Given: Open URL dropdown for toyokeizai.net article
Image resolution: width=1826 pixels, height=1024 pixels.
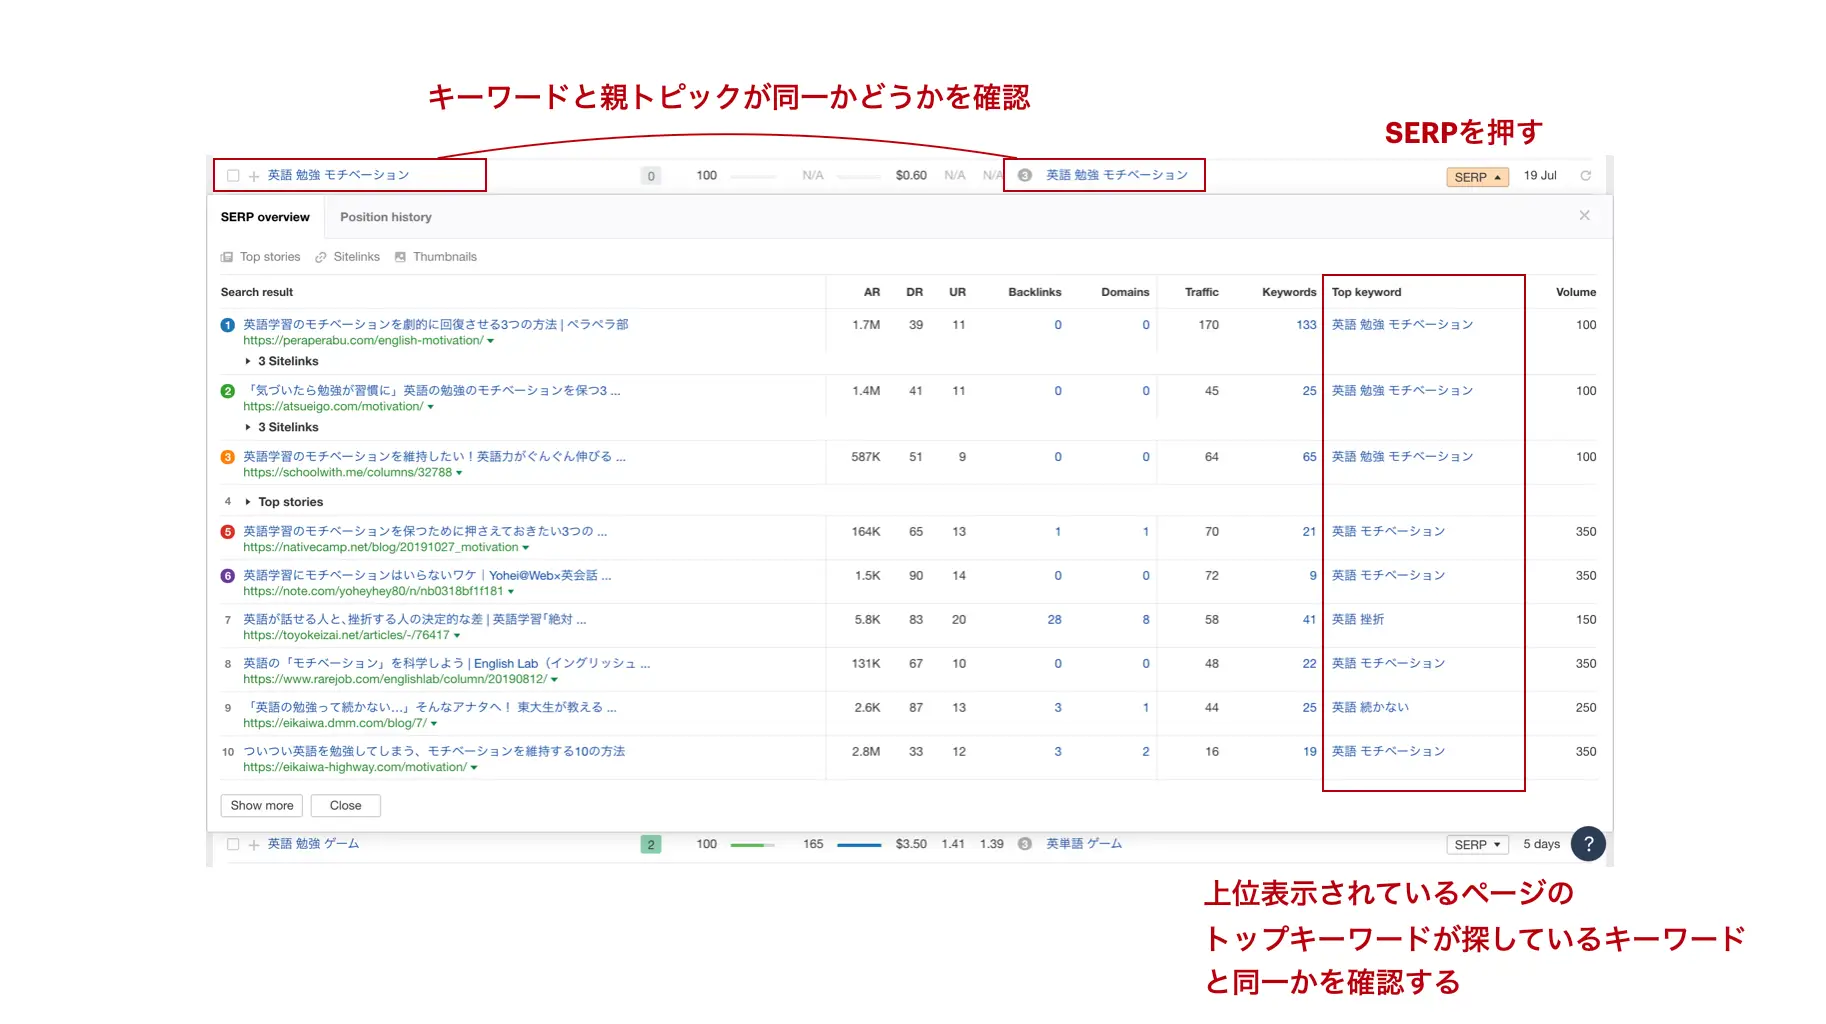Looking at the screenshot, I should click(x=457, y=636).
